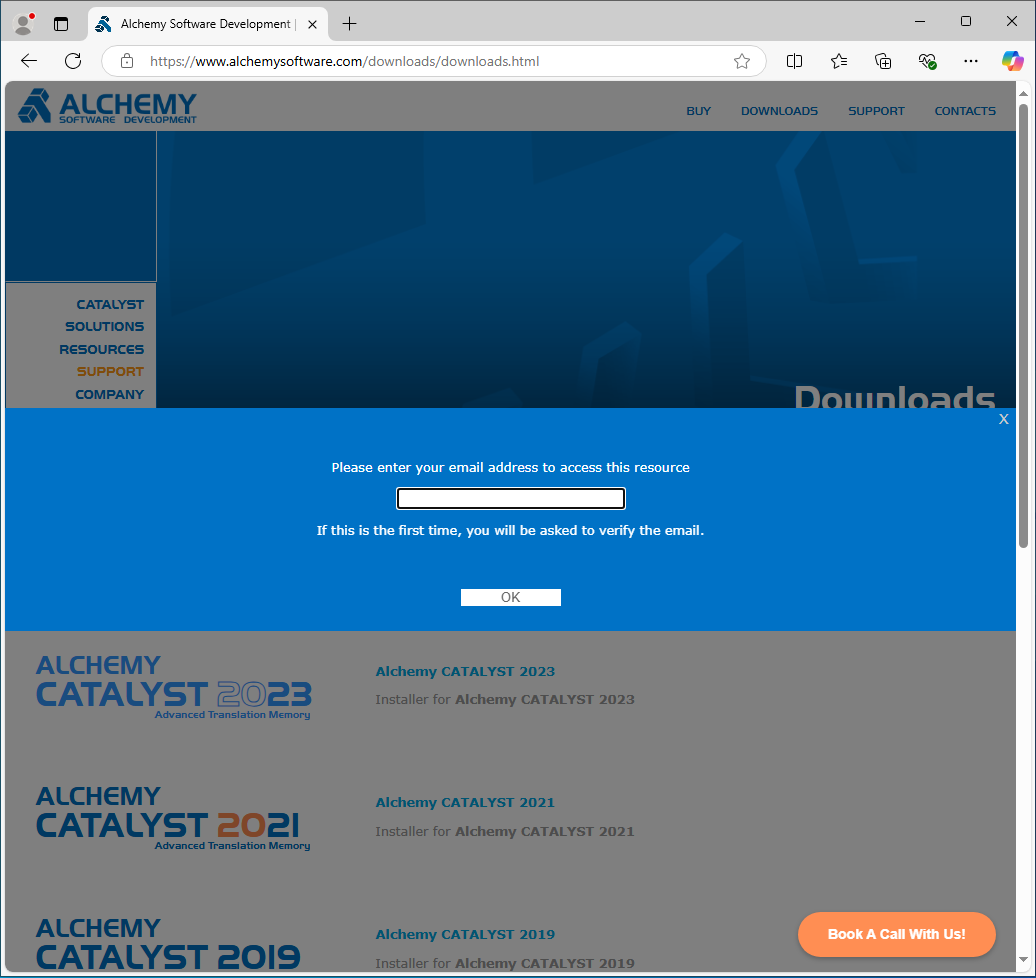Refresh the current page
Image resolution: width=1036 pixels, height=978 pixels.
[73, 61]
